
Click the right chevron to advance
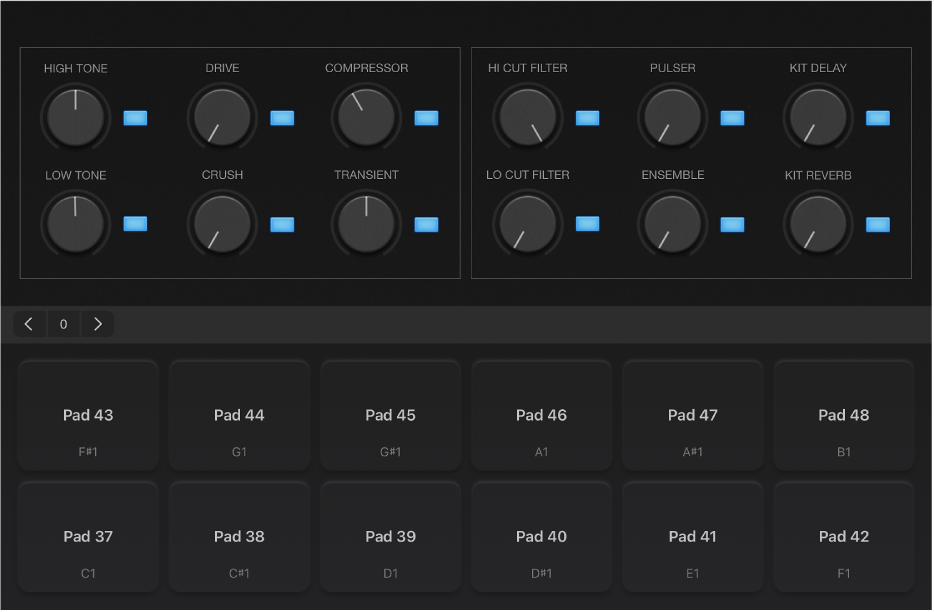tap(98, 323)
